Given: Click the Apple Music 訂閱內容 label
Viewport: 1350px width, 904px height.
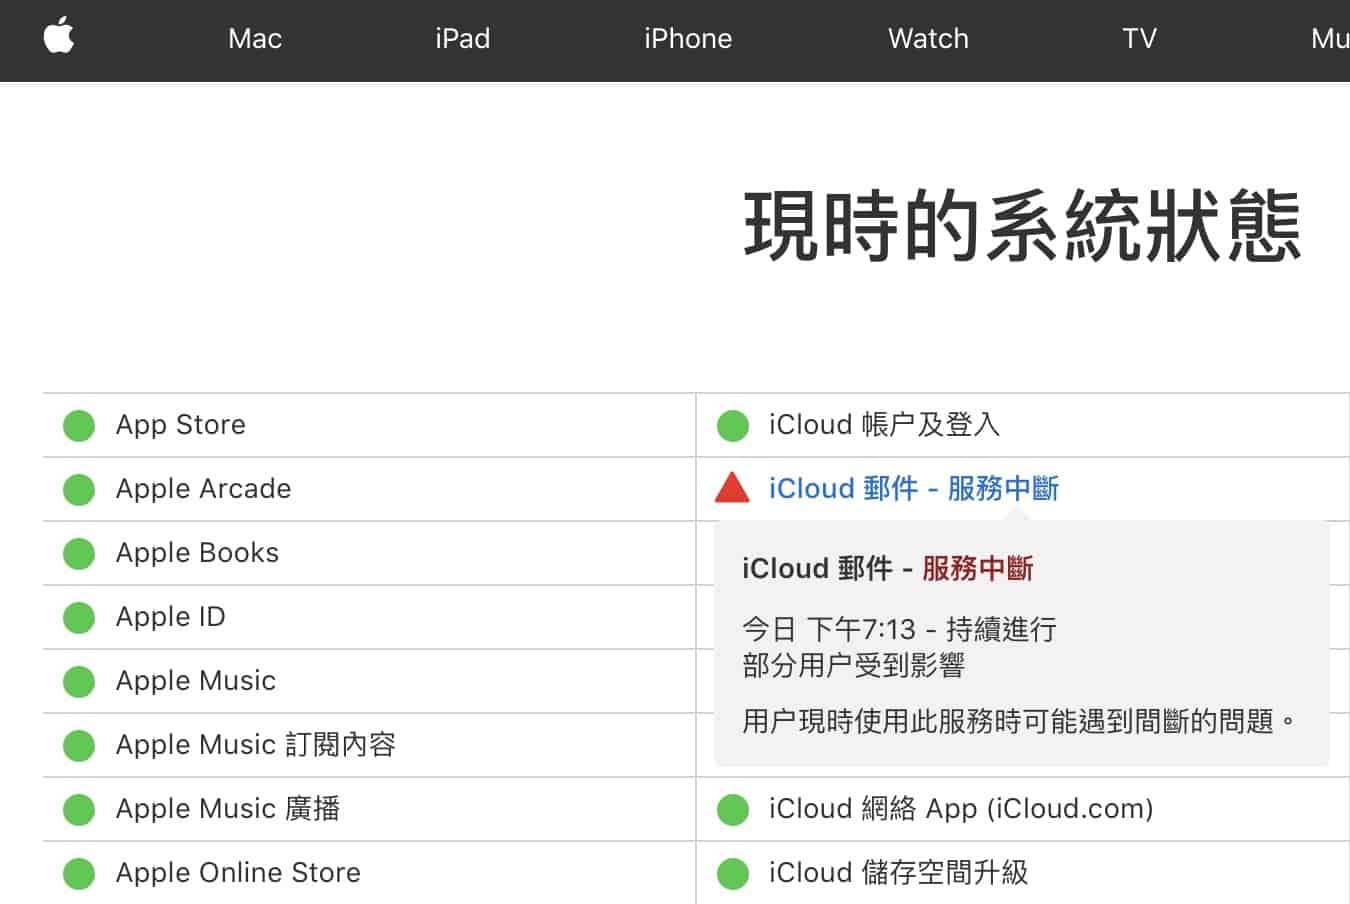Looking at the screenshot, I should tap(256, 745).
